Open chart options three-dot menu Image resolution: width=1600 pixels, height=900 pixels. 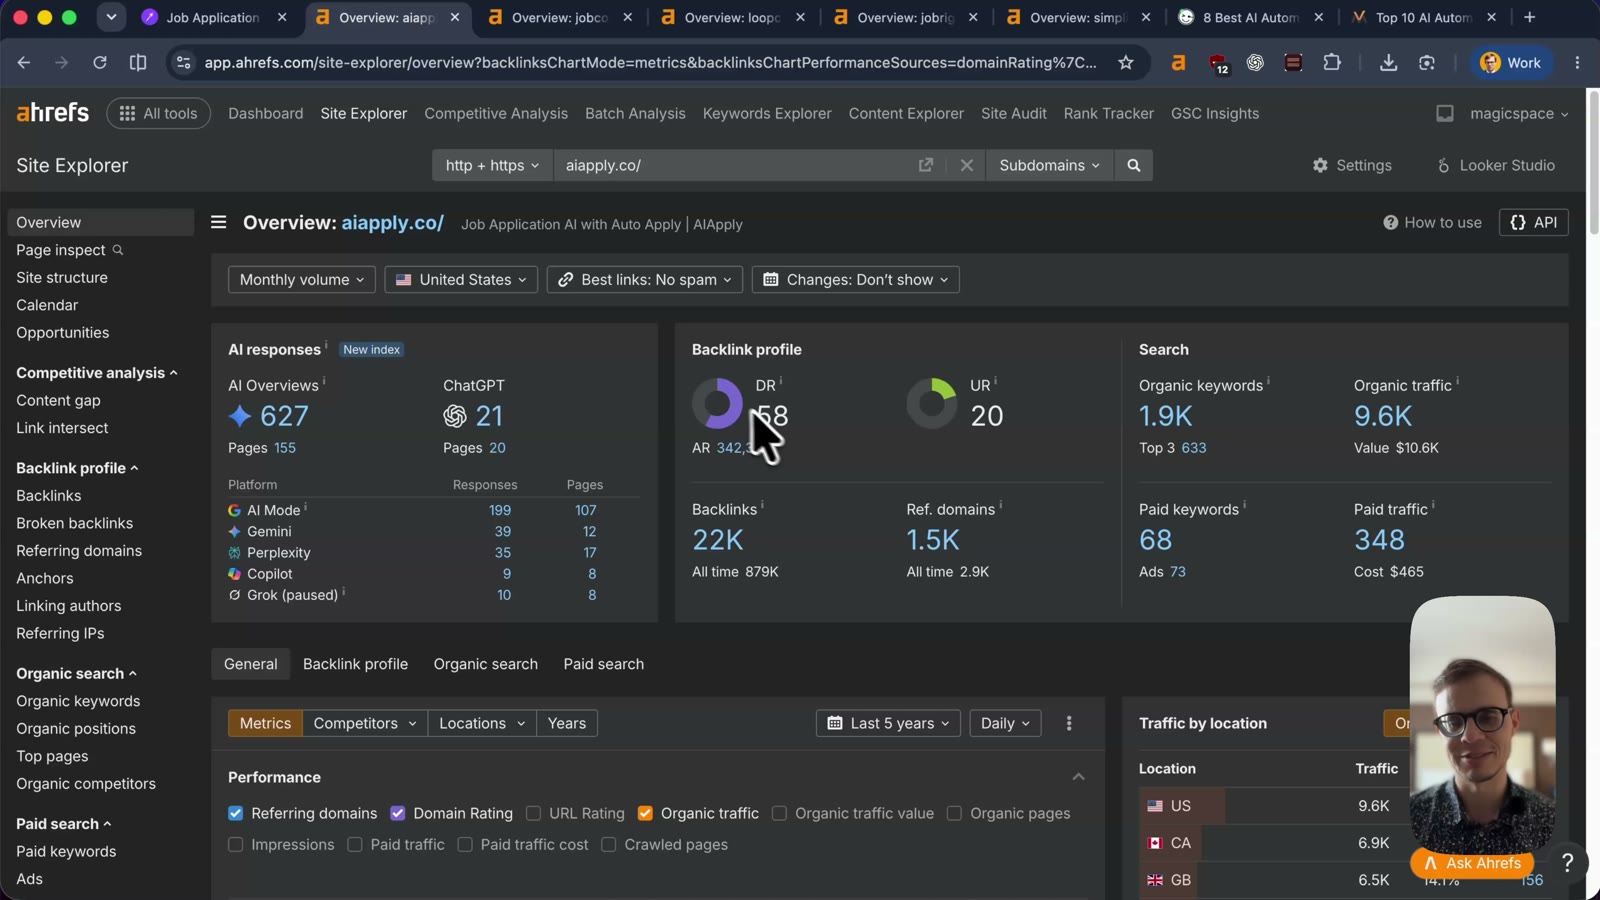point(1069,723)
